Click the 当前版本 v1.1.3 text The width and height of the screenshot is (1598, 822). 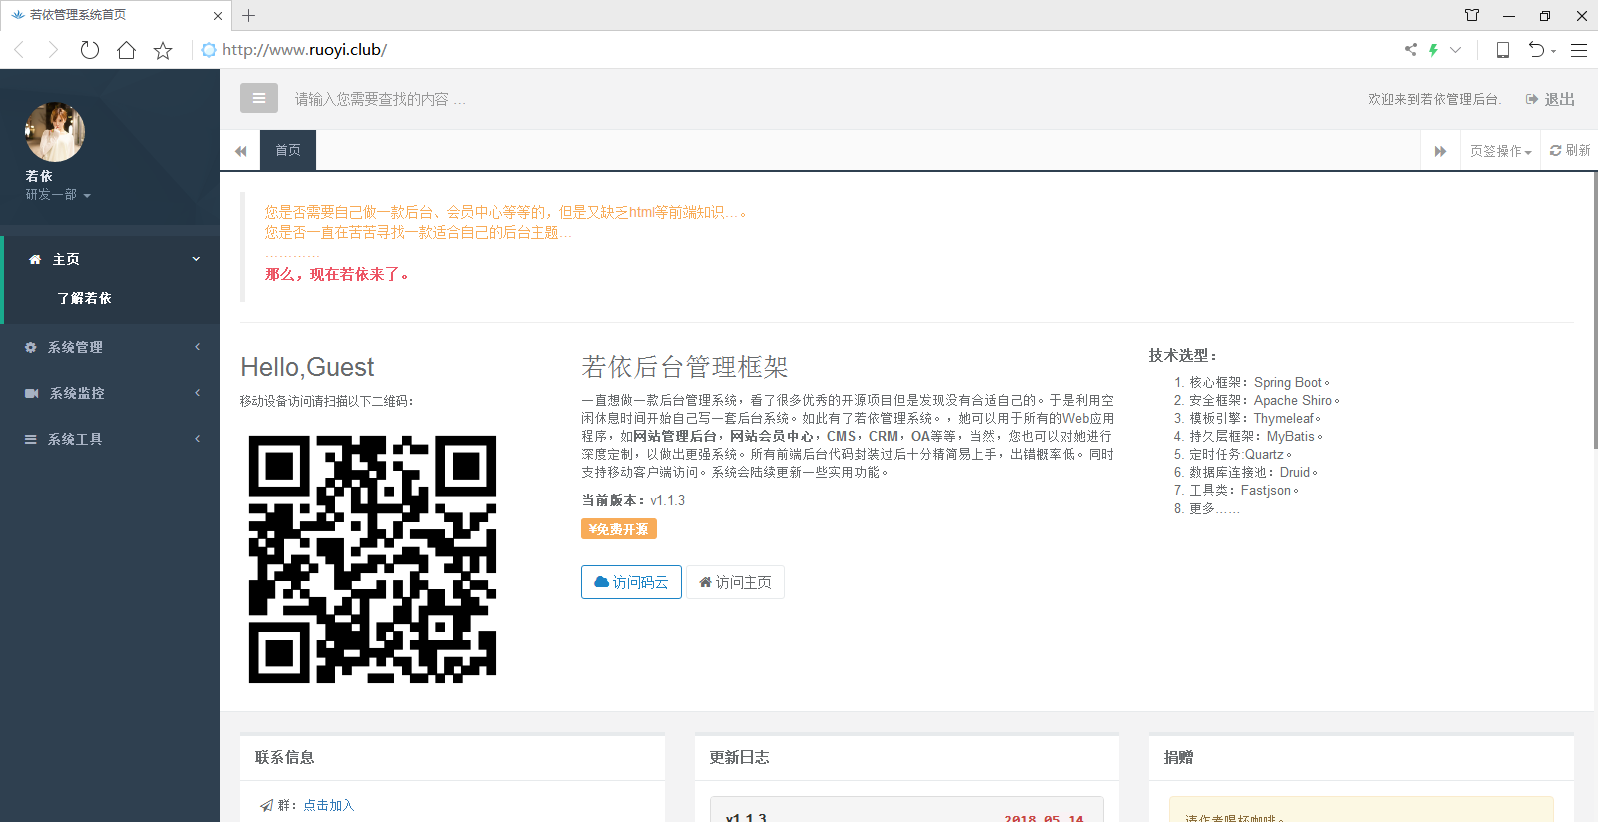tap(633, 500)
